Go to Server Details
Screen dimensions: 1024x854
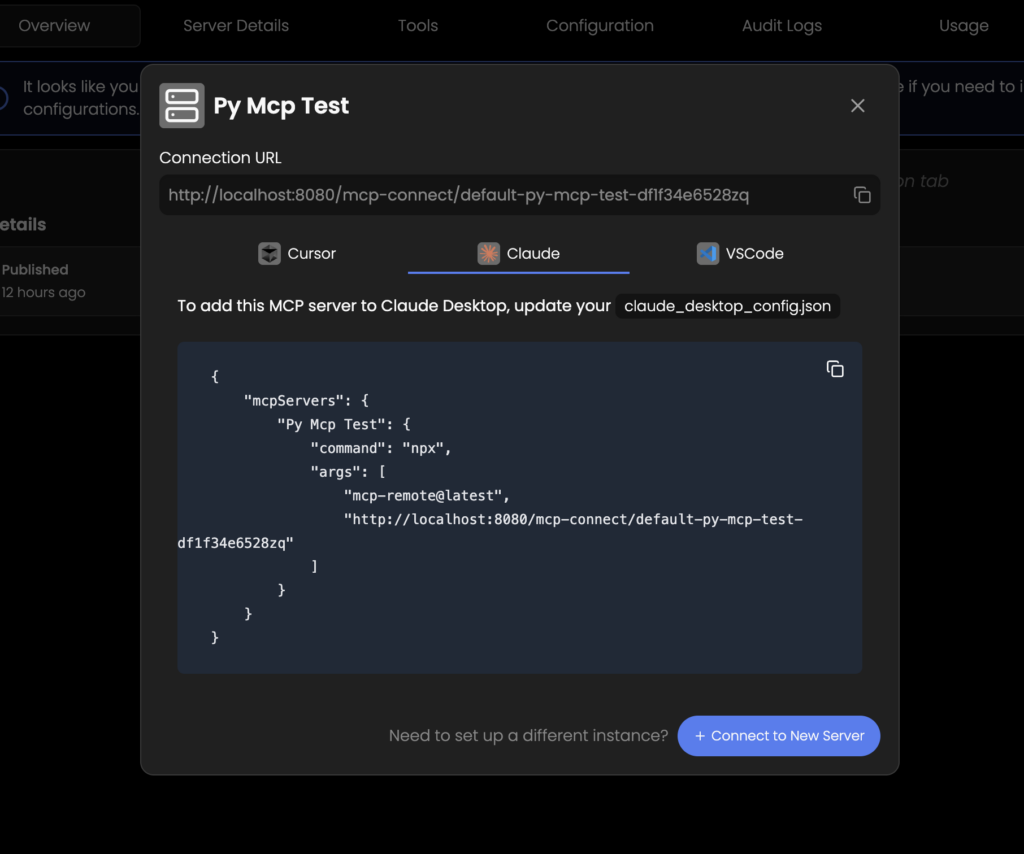pos(235,25)
